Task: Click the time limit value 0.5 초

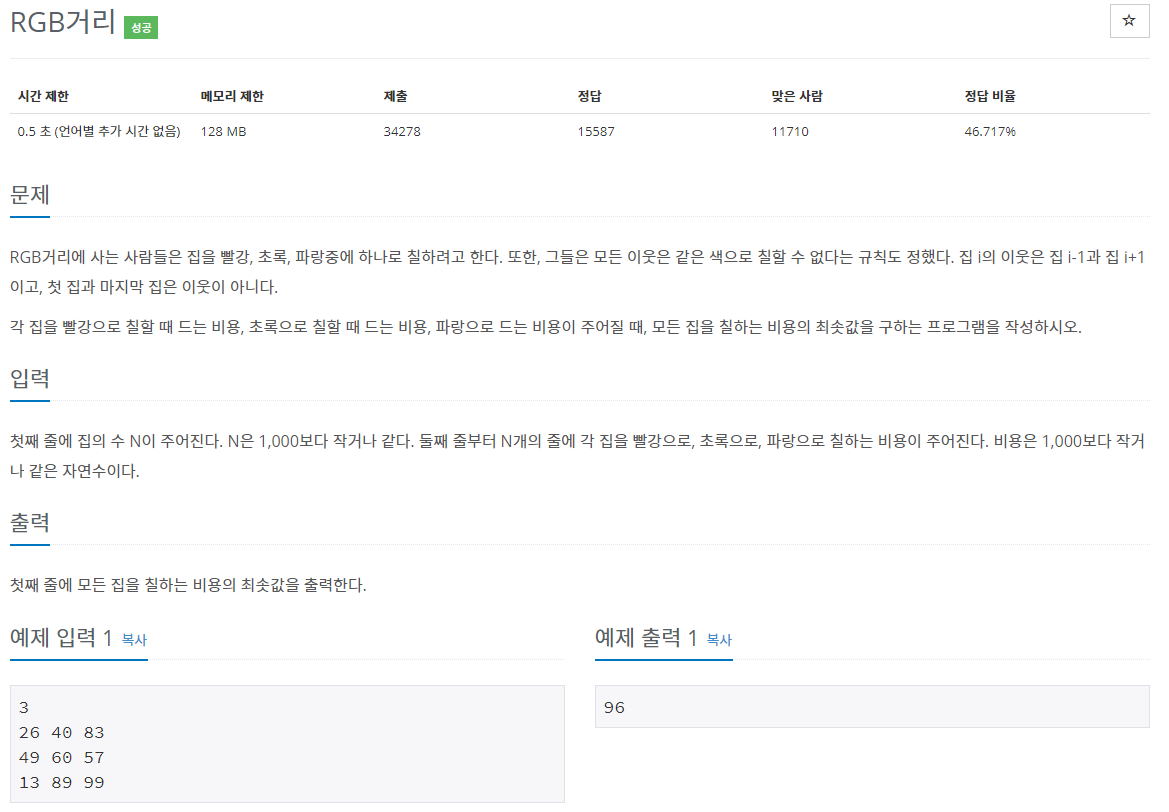Action: click(x=99, y=131)
